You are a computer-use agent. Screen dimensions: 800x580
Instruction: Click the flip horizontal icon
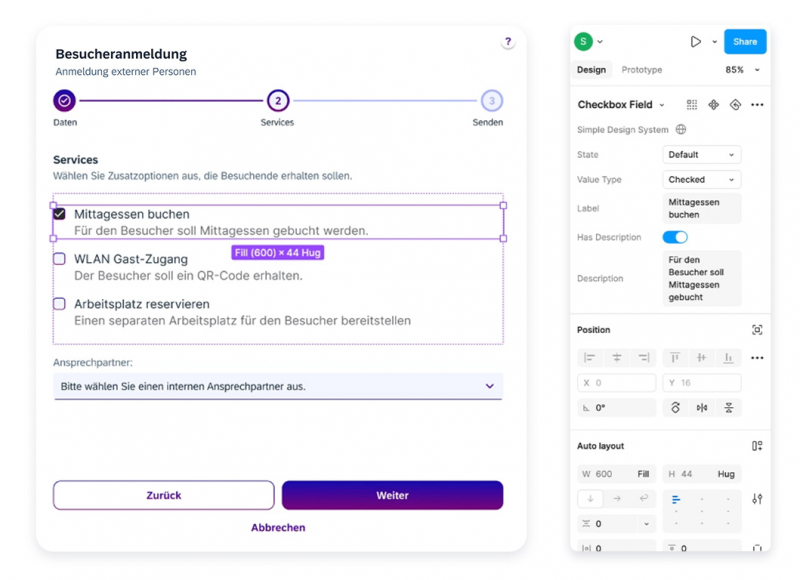702,408
